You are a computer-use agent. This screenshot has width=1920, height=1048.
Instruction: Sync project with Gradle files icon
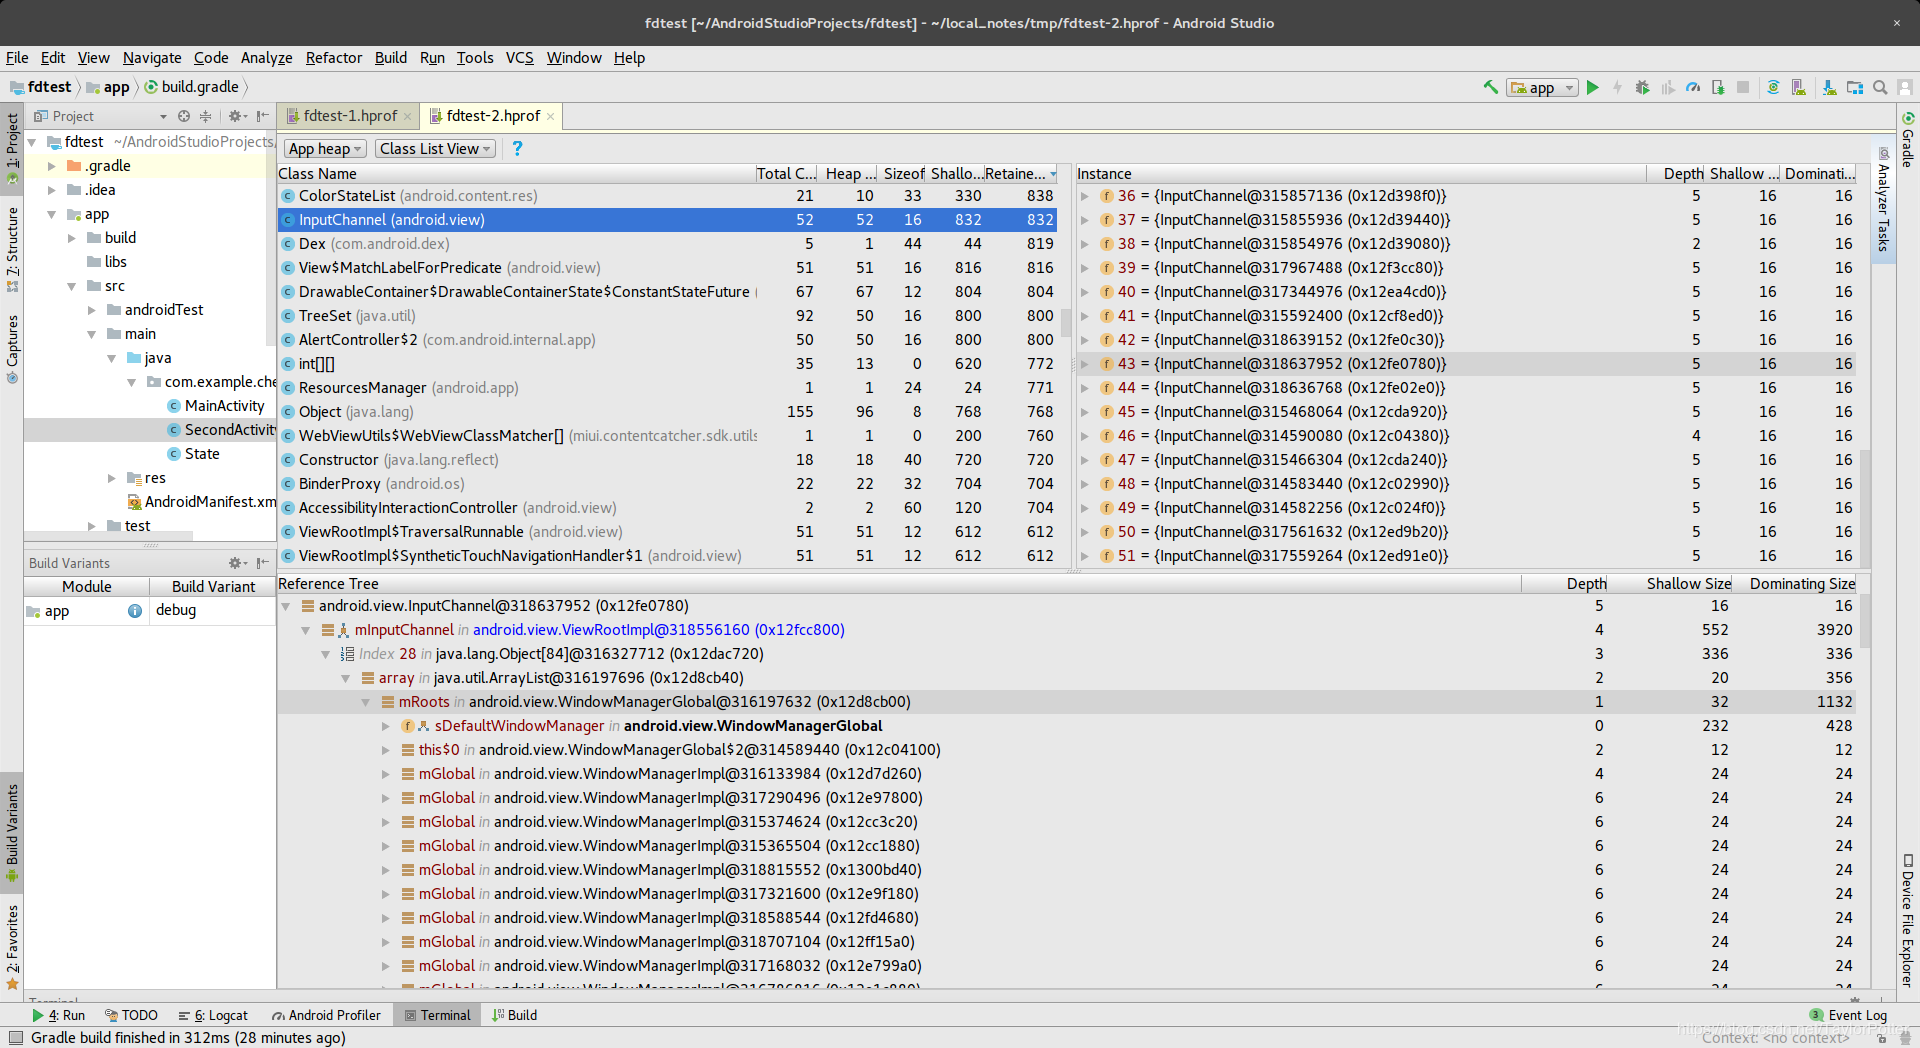point(1773,87)
